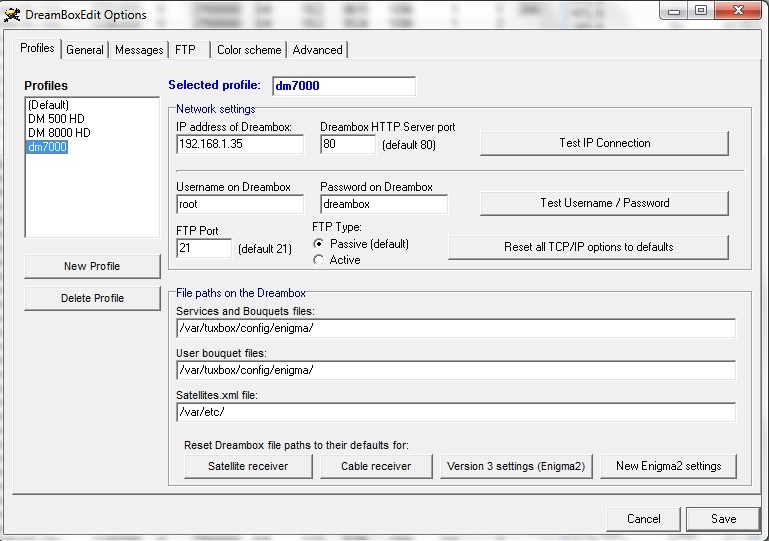This screenshot has height=541, width=769.
Task: Save the options
Action: [x=723, y=519]
